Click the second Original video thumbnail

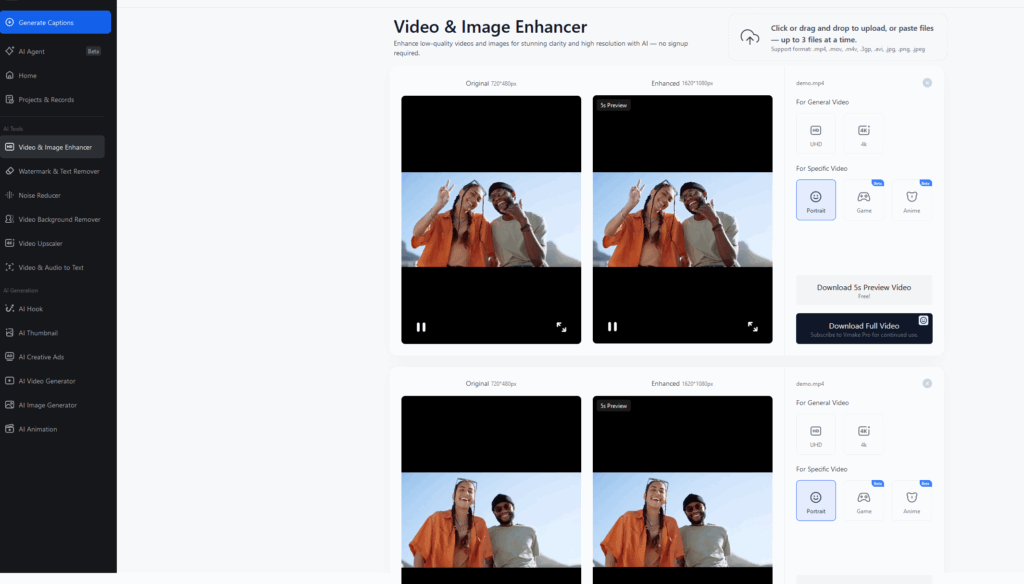(491, 490)
